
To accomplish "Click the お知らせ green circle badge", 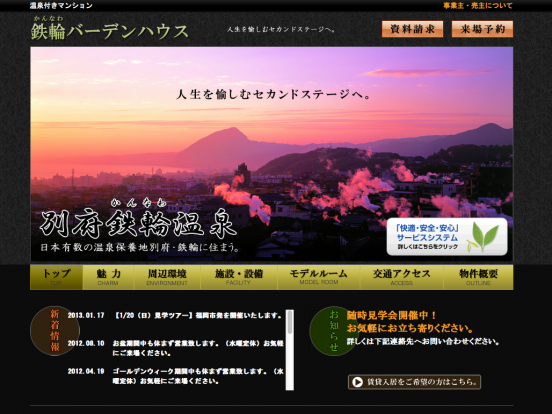I will (333, 331).
